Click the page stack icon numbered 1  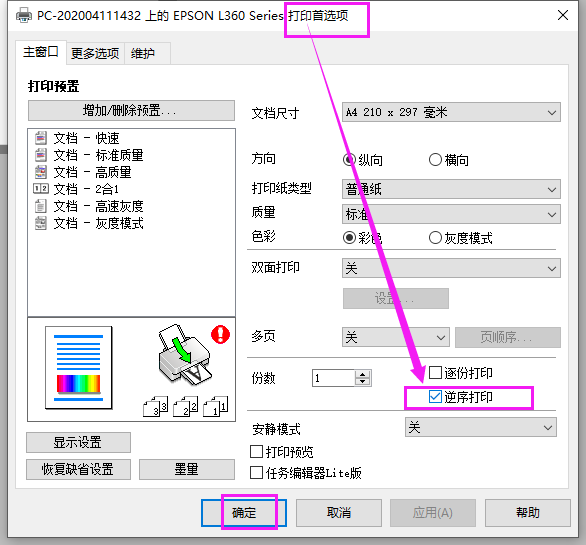(216, 407)
